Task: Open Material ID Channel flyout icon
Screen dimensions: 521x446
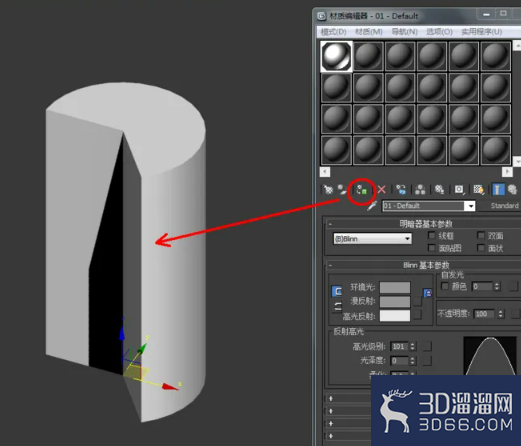Action: tap(459, 190)
